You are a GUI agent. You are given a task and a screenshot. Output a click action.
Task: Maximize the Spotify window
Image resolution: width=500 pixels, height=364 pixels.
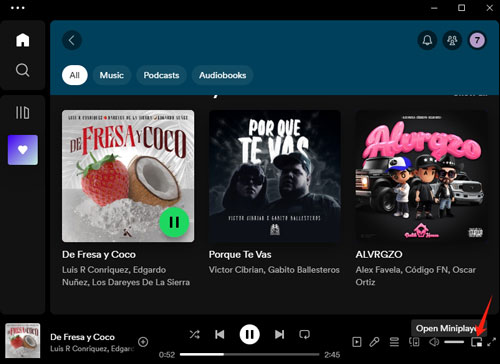462,8
